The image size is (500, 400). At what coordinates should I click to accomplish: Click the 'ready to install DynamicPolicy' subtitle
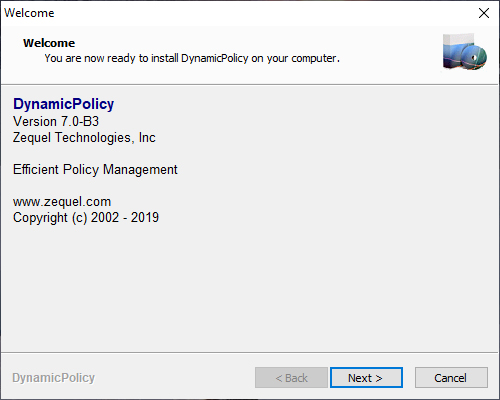192,58
